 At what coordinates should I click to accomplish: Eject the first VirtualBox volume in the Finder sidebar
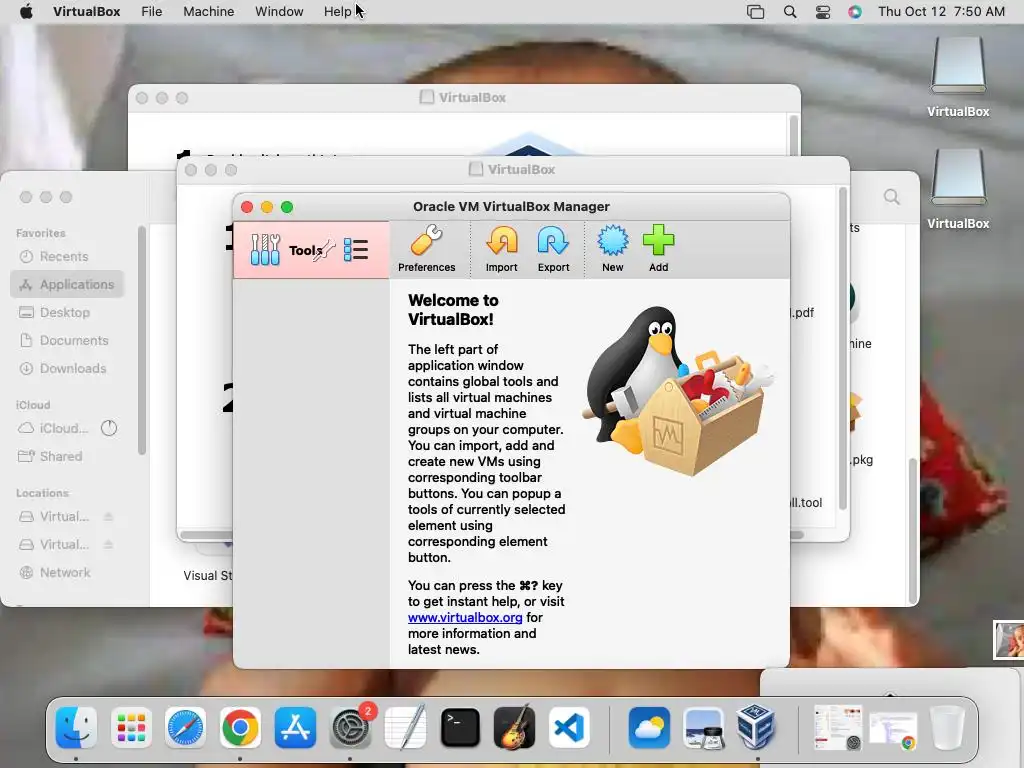click(108, 517)
